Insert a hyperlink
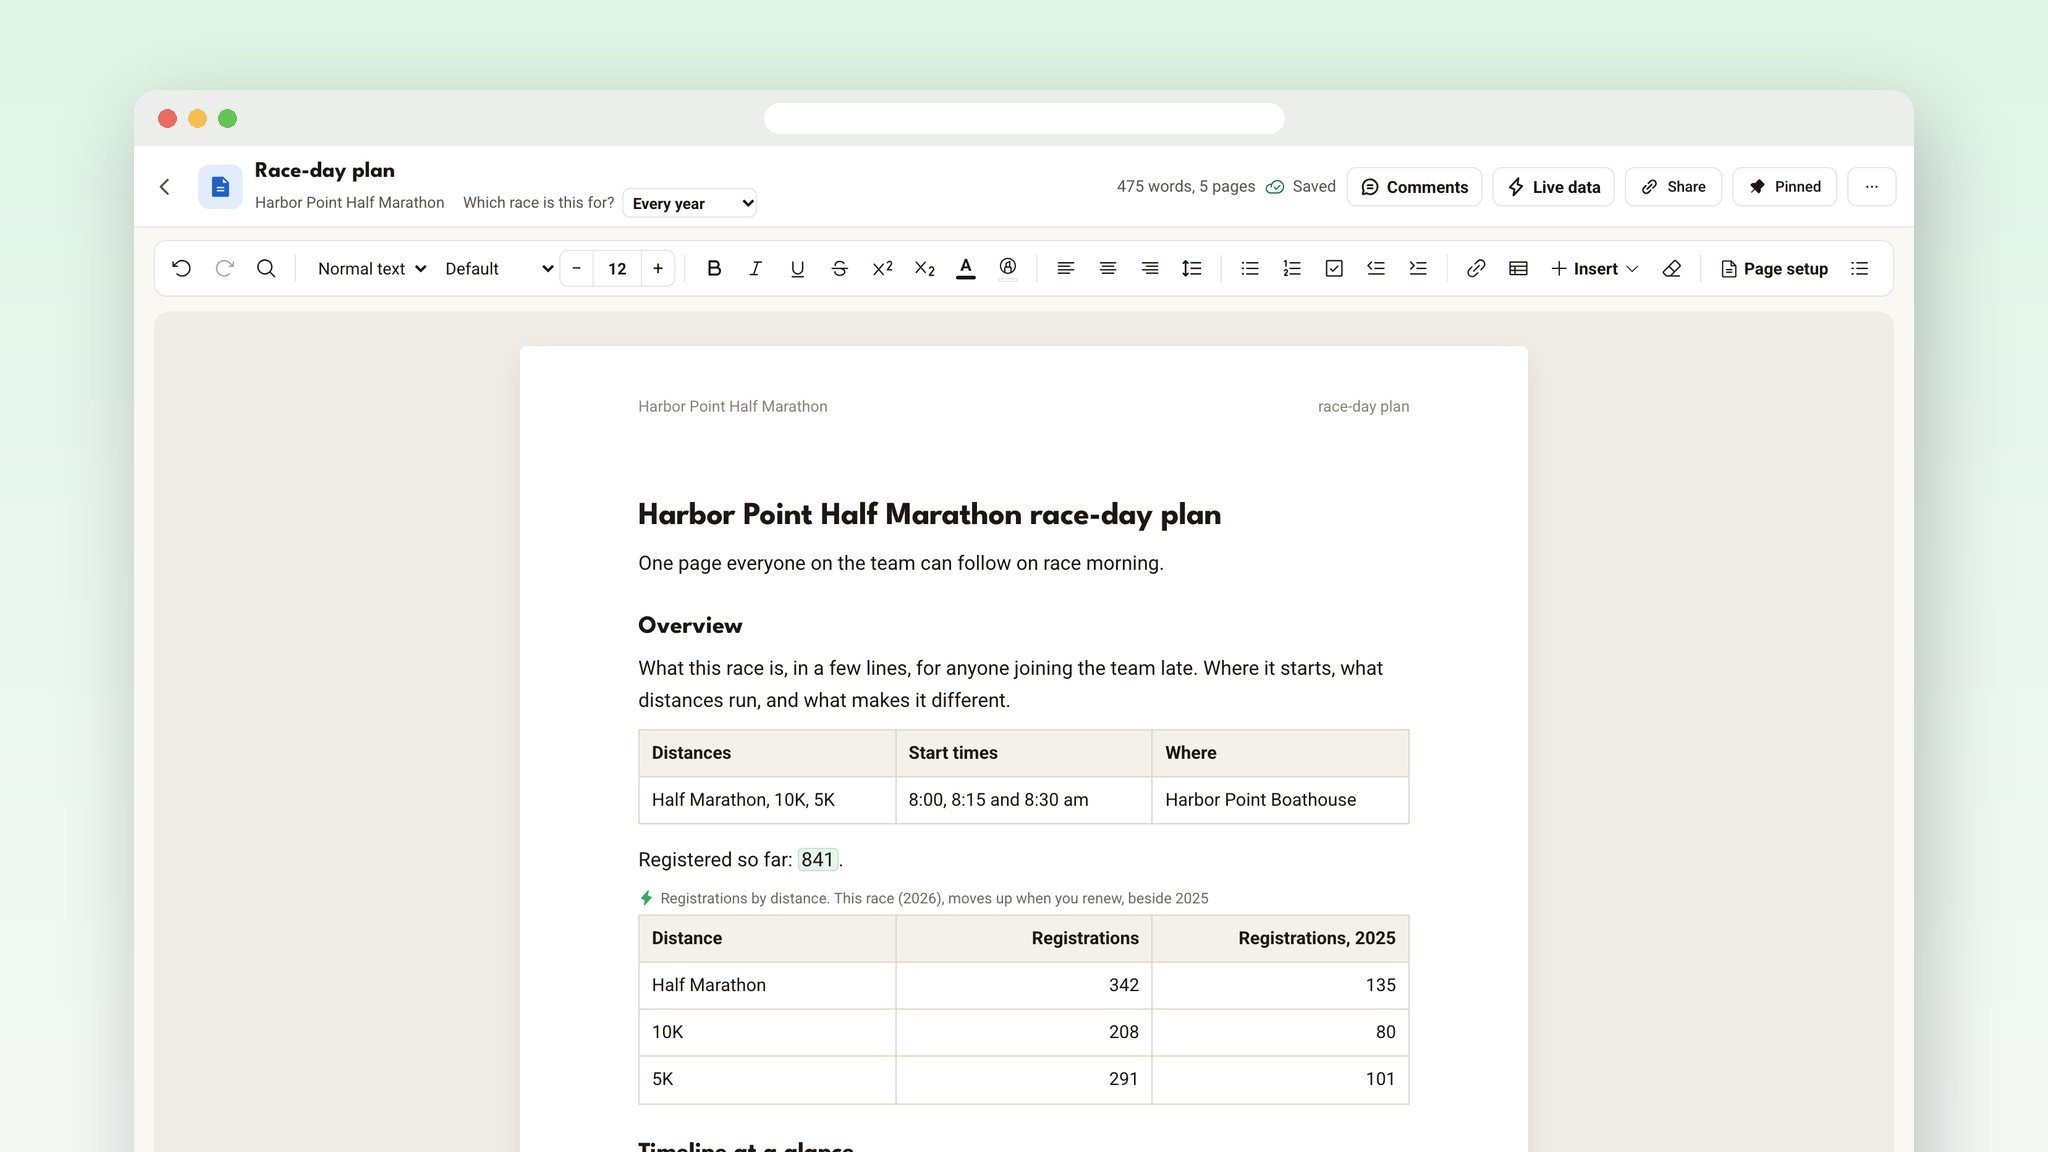 [1476, 268]
